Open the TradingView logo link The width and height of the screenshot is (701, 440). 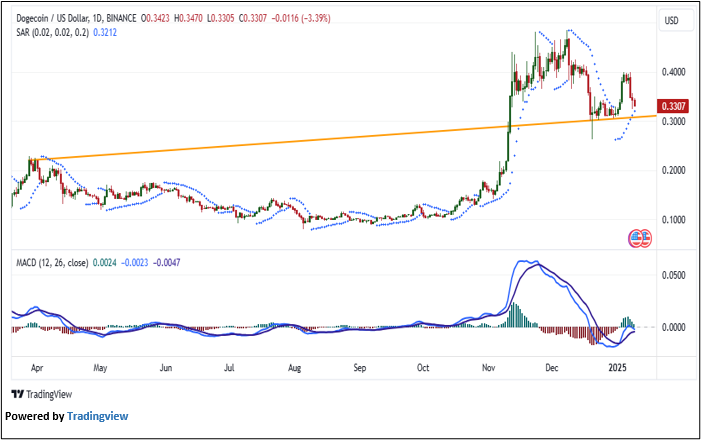tap(42, 394)
